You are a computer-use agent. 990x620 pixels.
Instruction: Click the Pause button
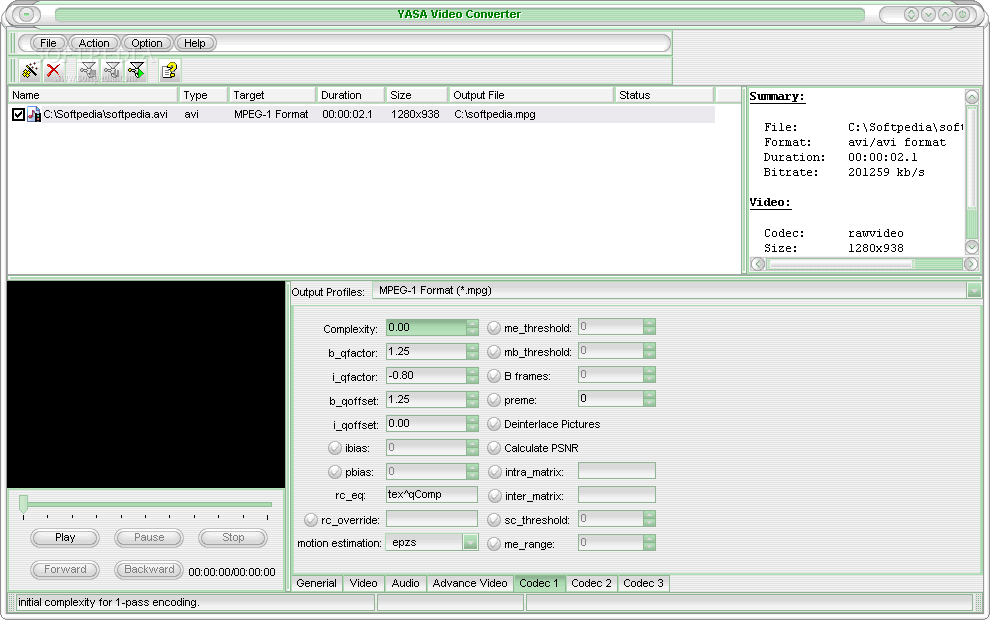tap(149, 538)
